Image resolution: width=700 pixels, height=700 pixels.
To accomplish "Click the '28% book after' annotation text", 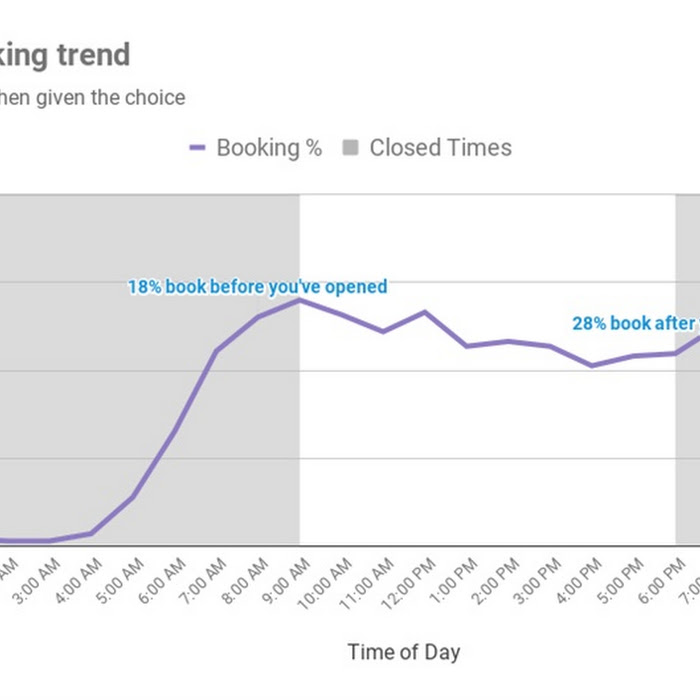I will 636,323.
